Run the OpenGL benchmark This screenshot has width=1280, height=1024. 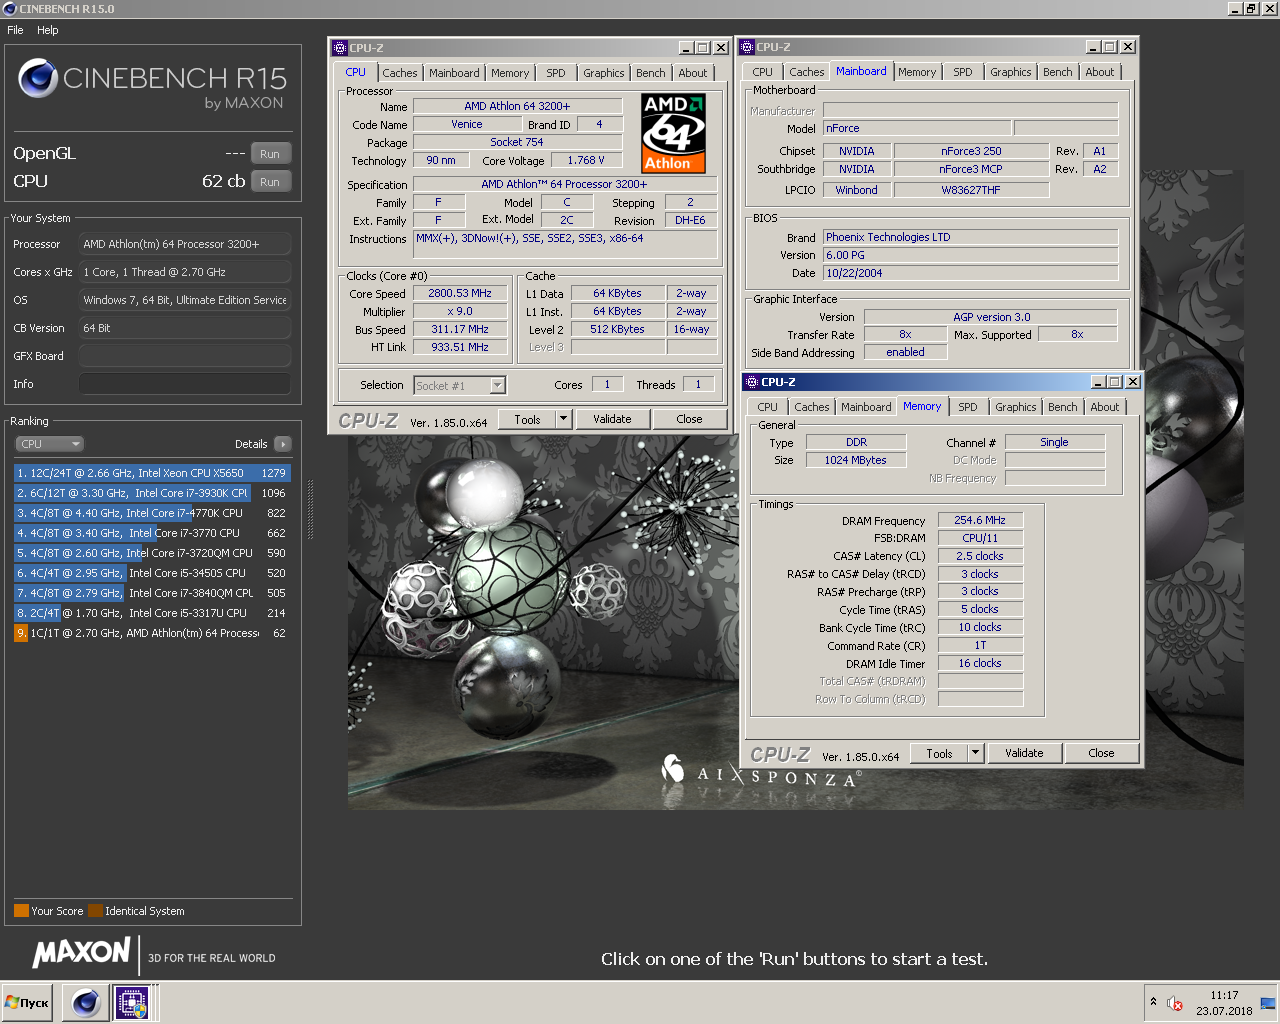tap(270, 154)
